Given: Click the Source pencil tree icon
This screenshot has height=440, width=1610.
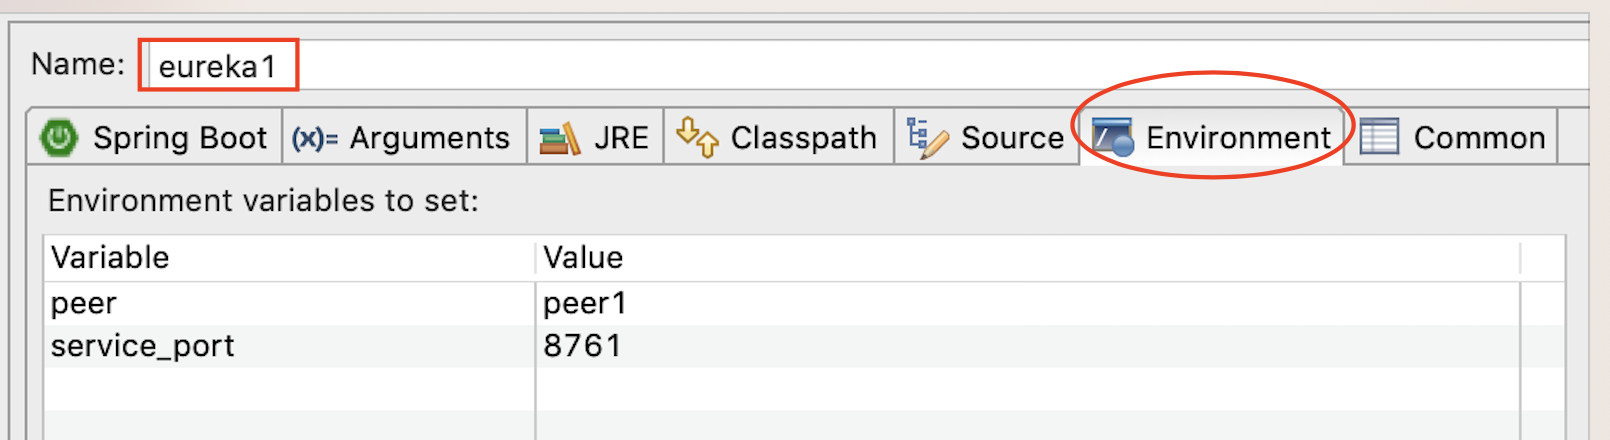Looking at the screenshot, I should (927, 138).
